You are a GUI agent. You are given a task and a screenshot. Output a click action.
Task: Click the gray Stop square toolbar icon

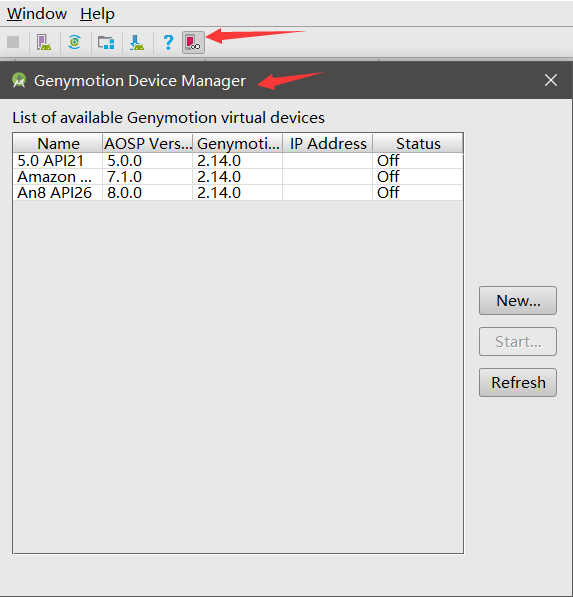tap(13, 42)
